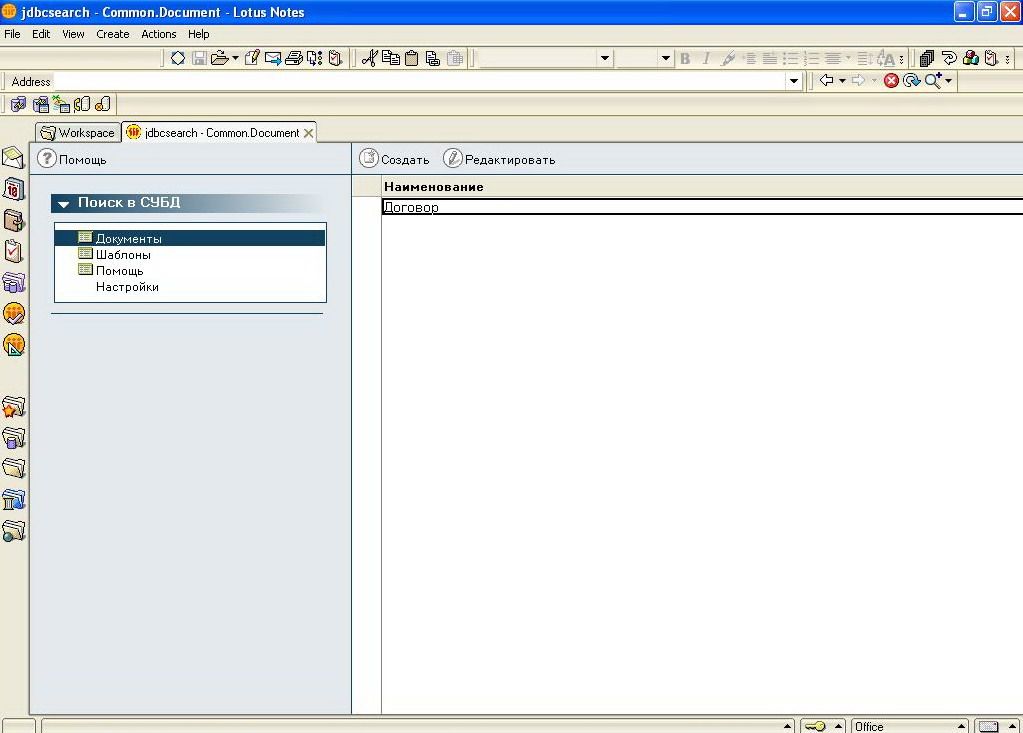Select the Договор row in the view

pos(412,207)
